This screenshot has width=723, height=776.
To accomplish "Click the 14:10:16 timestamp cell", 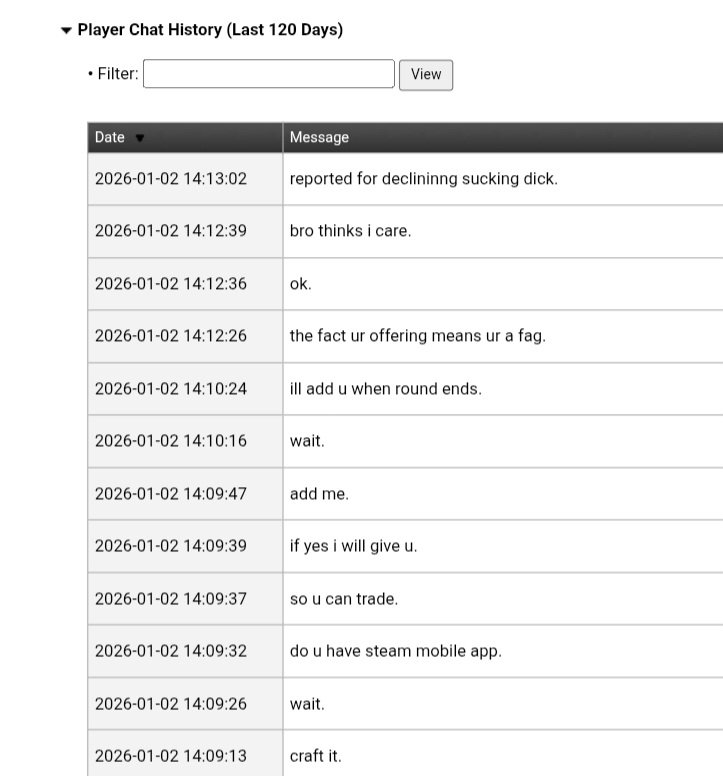I will click(171, 441).
